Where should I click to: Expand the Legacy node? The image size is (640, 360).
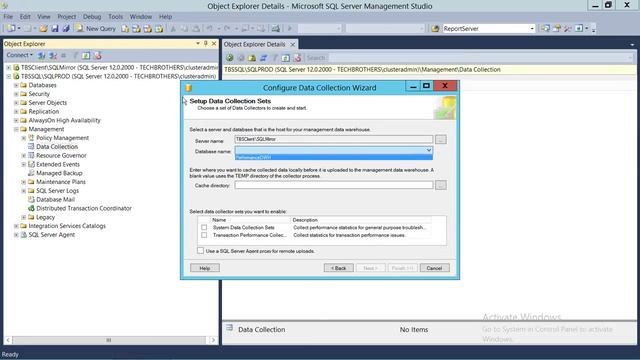(x=24, y=217)
